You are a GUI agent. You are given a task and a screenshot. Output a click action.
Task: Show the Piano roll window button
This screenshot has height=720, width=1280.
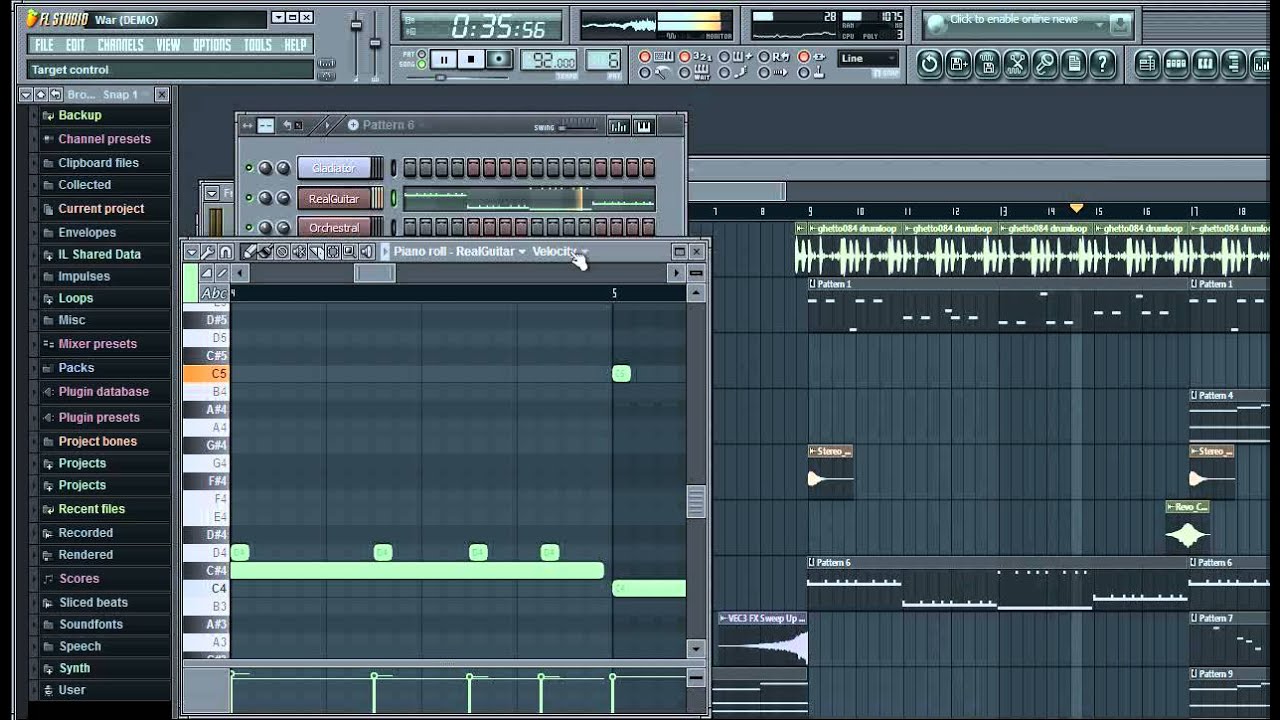(1205, 64)
